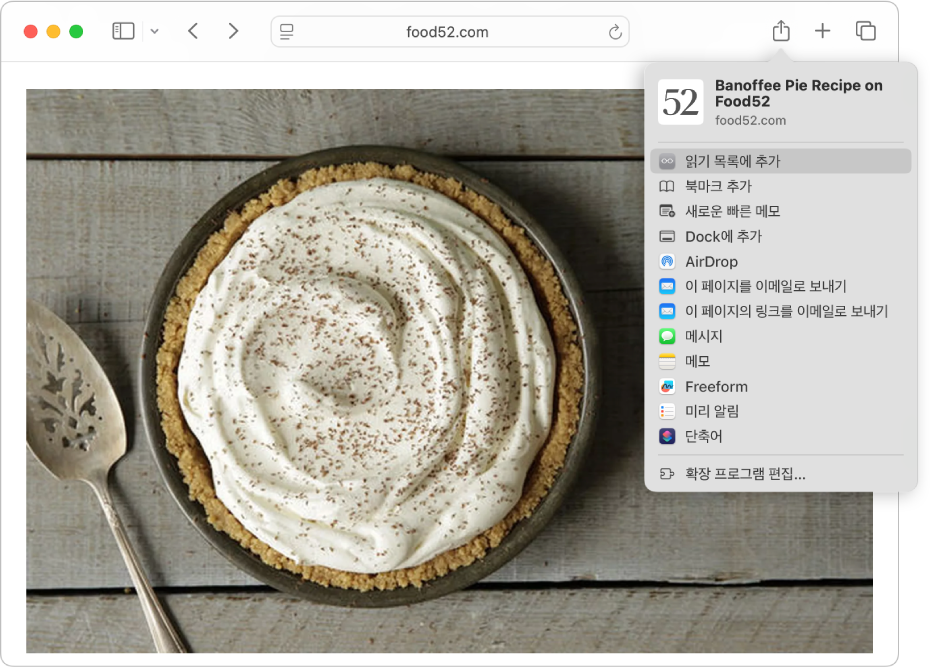The height and width of the screenshot is (668, 931).
Task: Select 새로운 빠른 메모
Action: coord(780,211)
